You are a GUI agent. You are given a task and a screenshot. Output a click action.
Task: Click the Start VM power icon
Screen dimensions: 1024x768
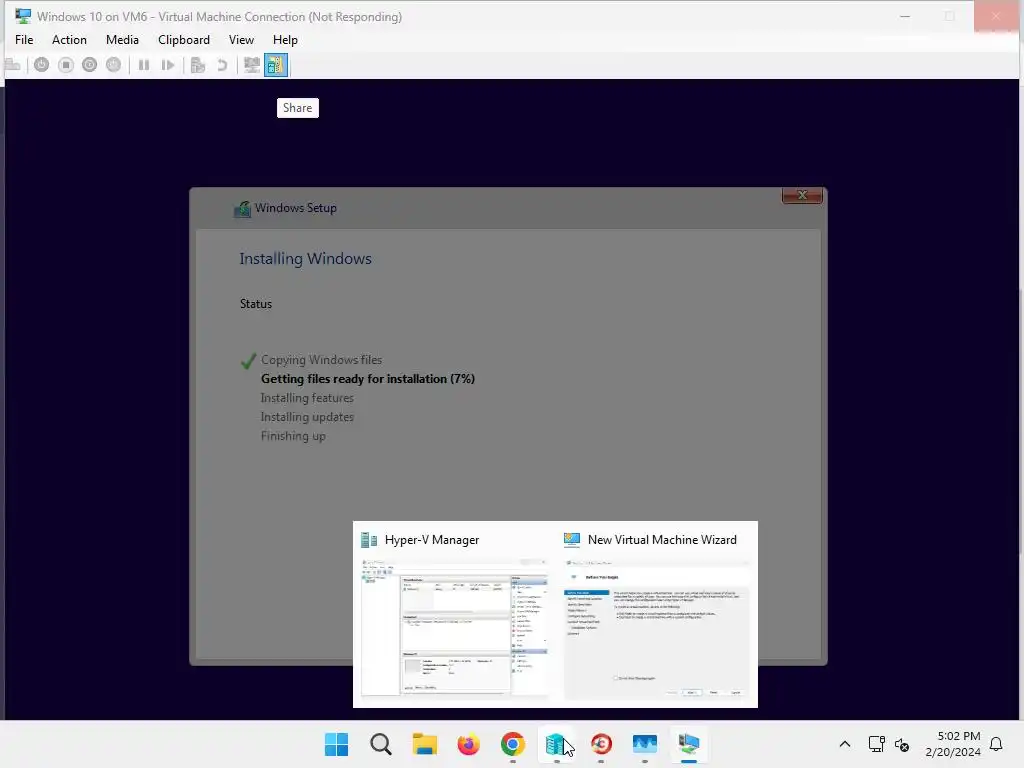coord(41,65)
